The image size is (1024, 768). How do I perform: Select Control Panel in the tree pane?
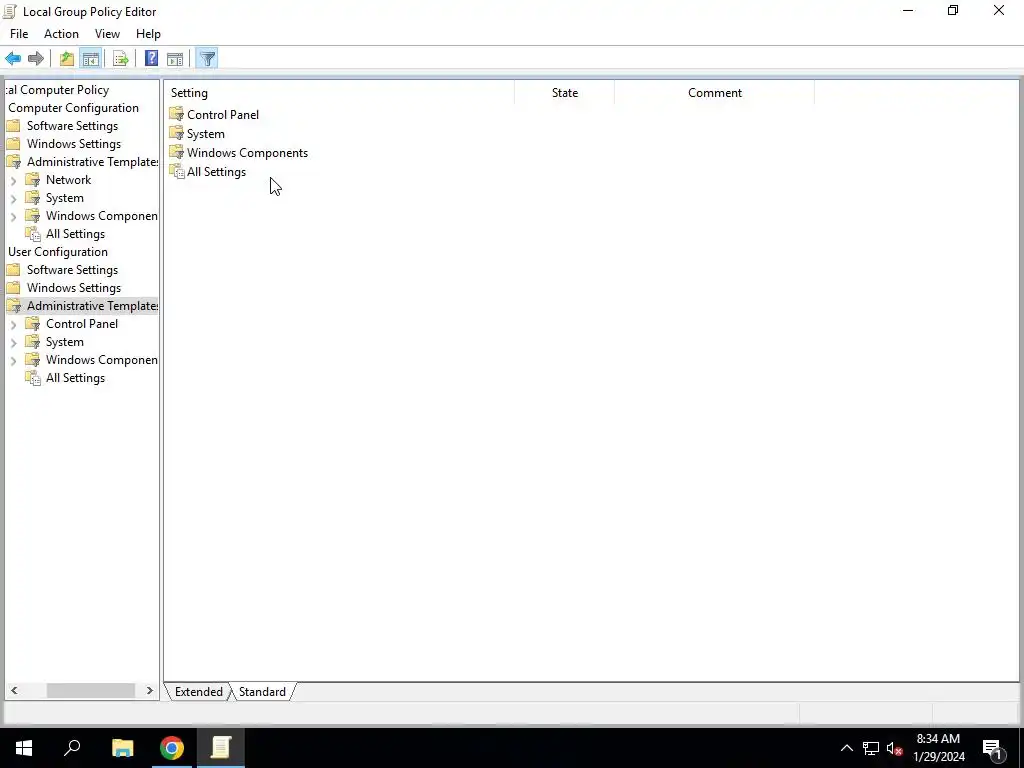point(82,324)
